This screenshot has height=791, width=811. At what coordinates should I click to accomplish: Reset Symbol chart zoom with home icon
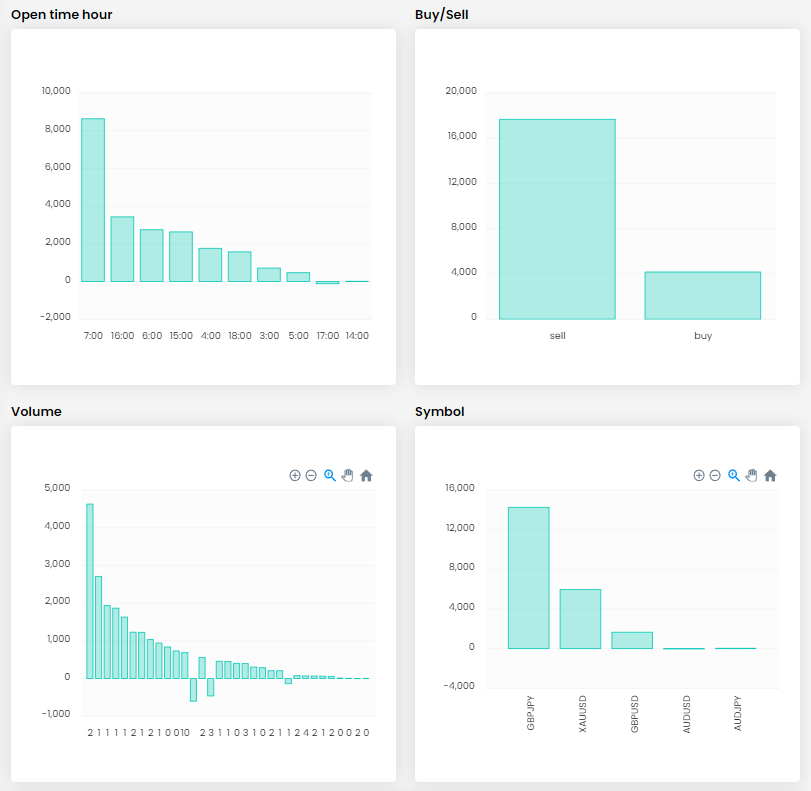770,475
